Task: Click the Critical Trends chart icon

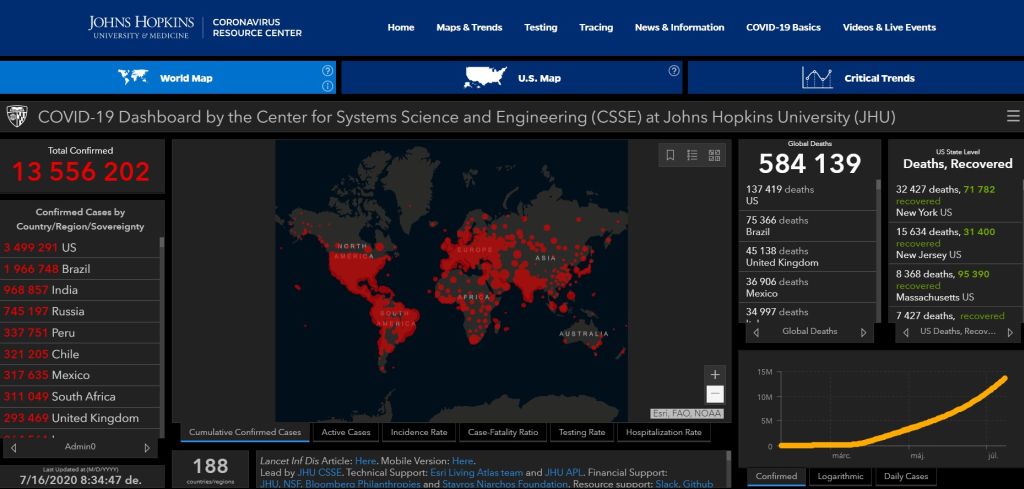Action: [x=817, y=78]
